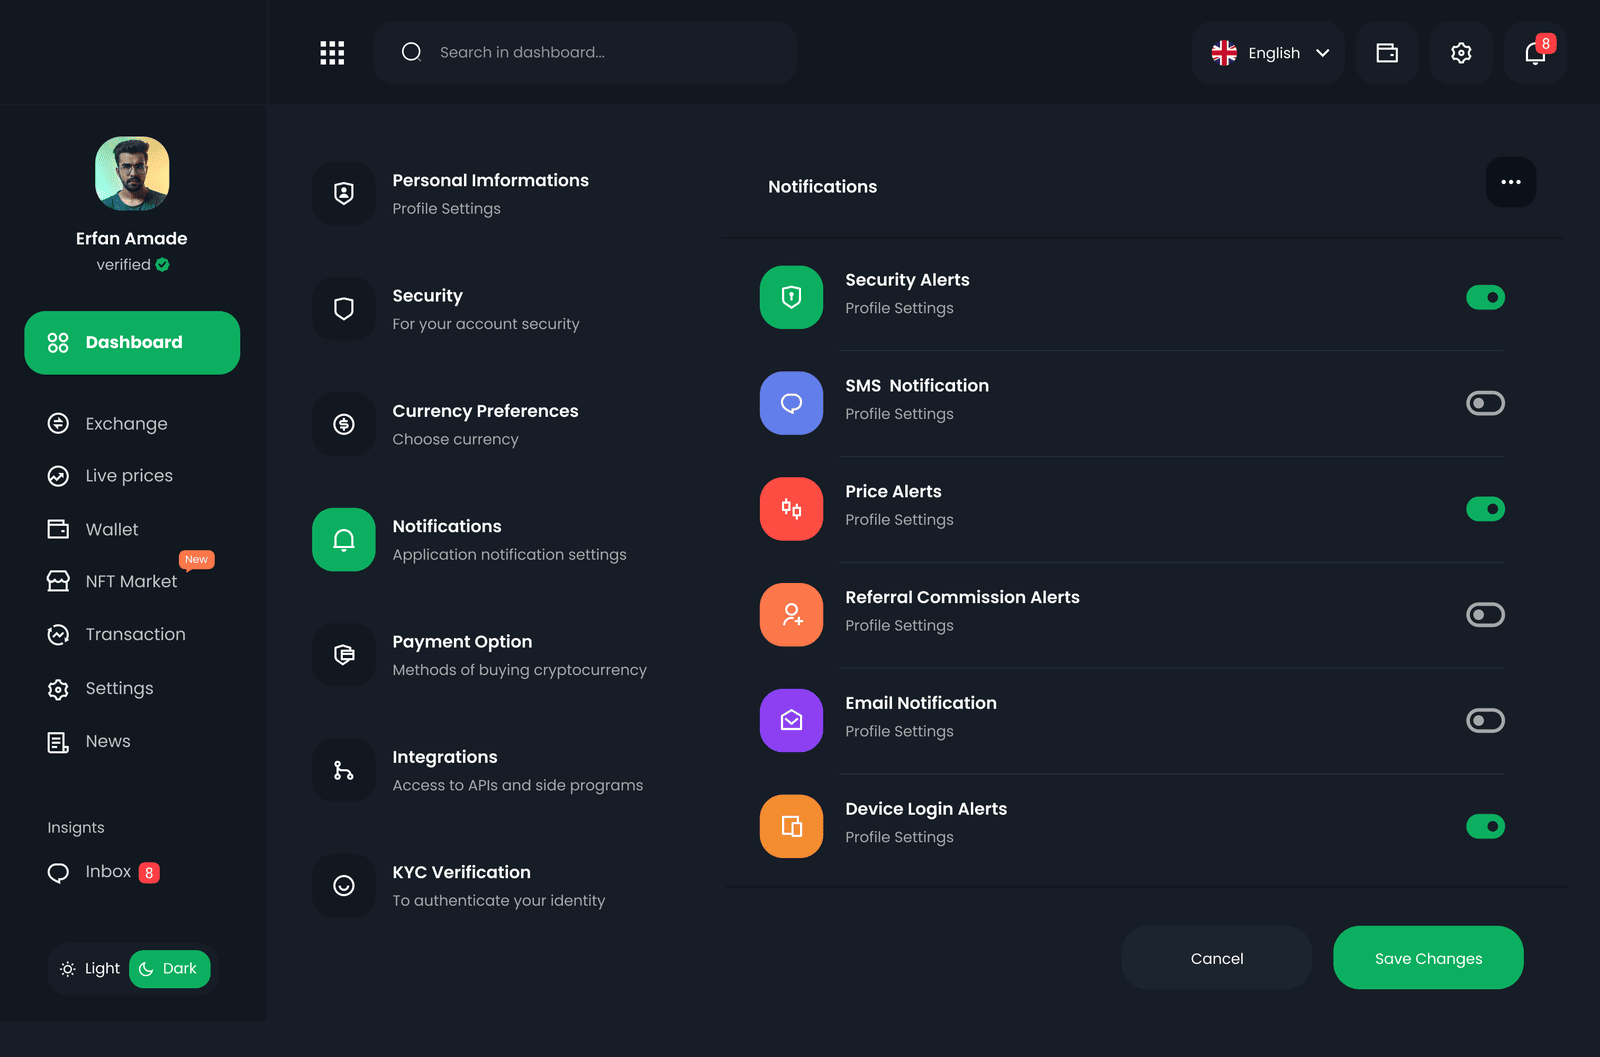1600x1057 pixels.
Task: Switch theme to Light mode
Action: (90, 968)
